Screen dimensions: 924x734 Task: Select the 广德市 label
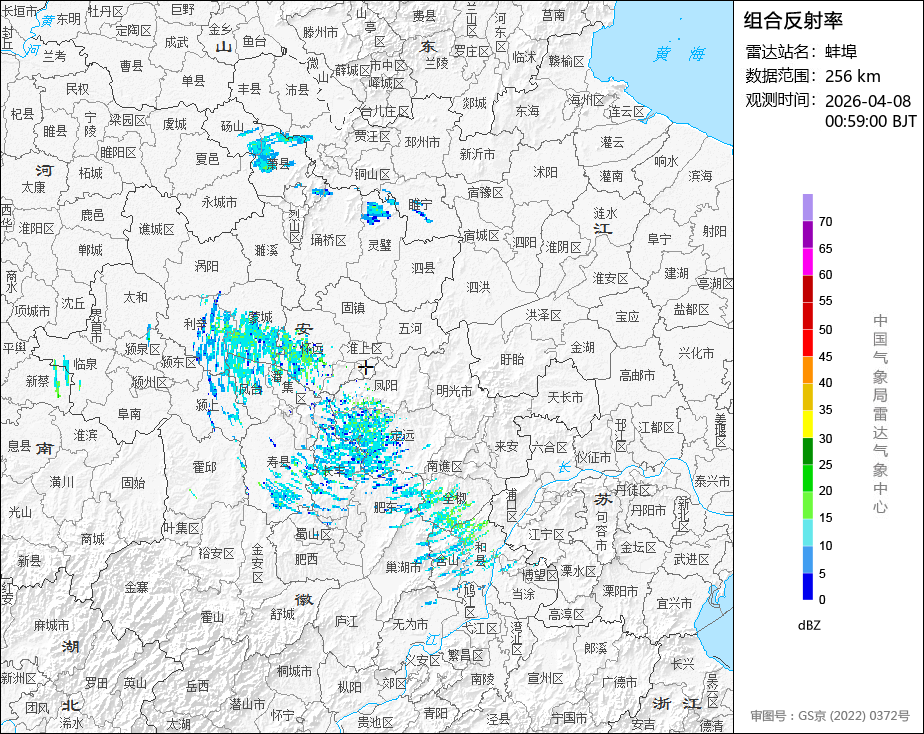click(619, 682)
